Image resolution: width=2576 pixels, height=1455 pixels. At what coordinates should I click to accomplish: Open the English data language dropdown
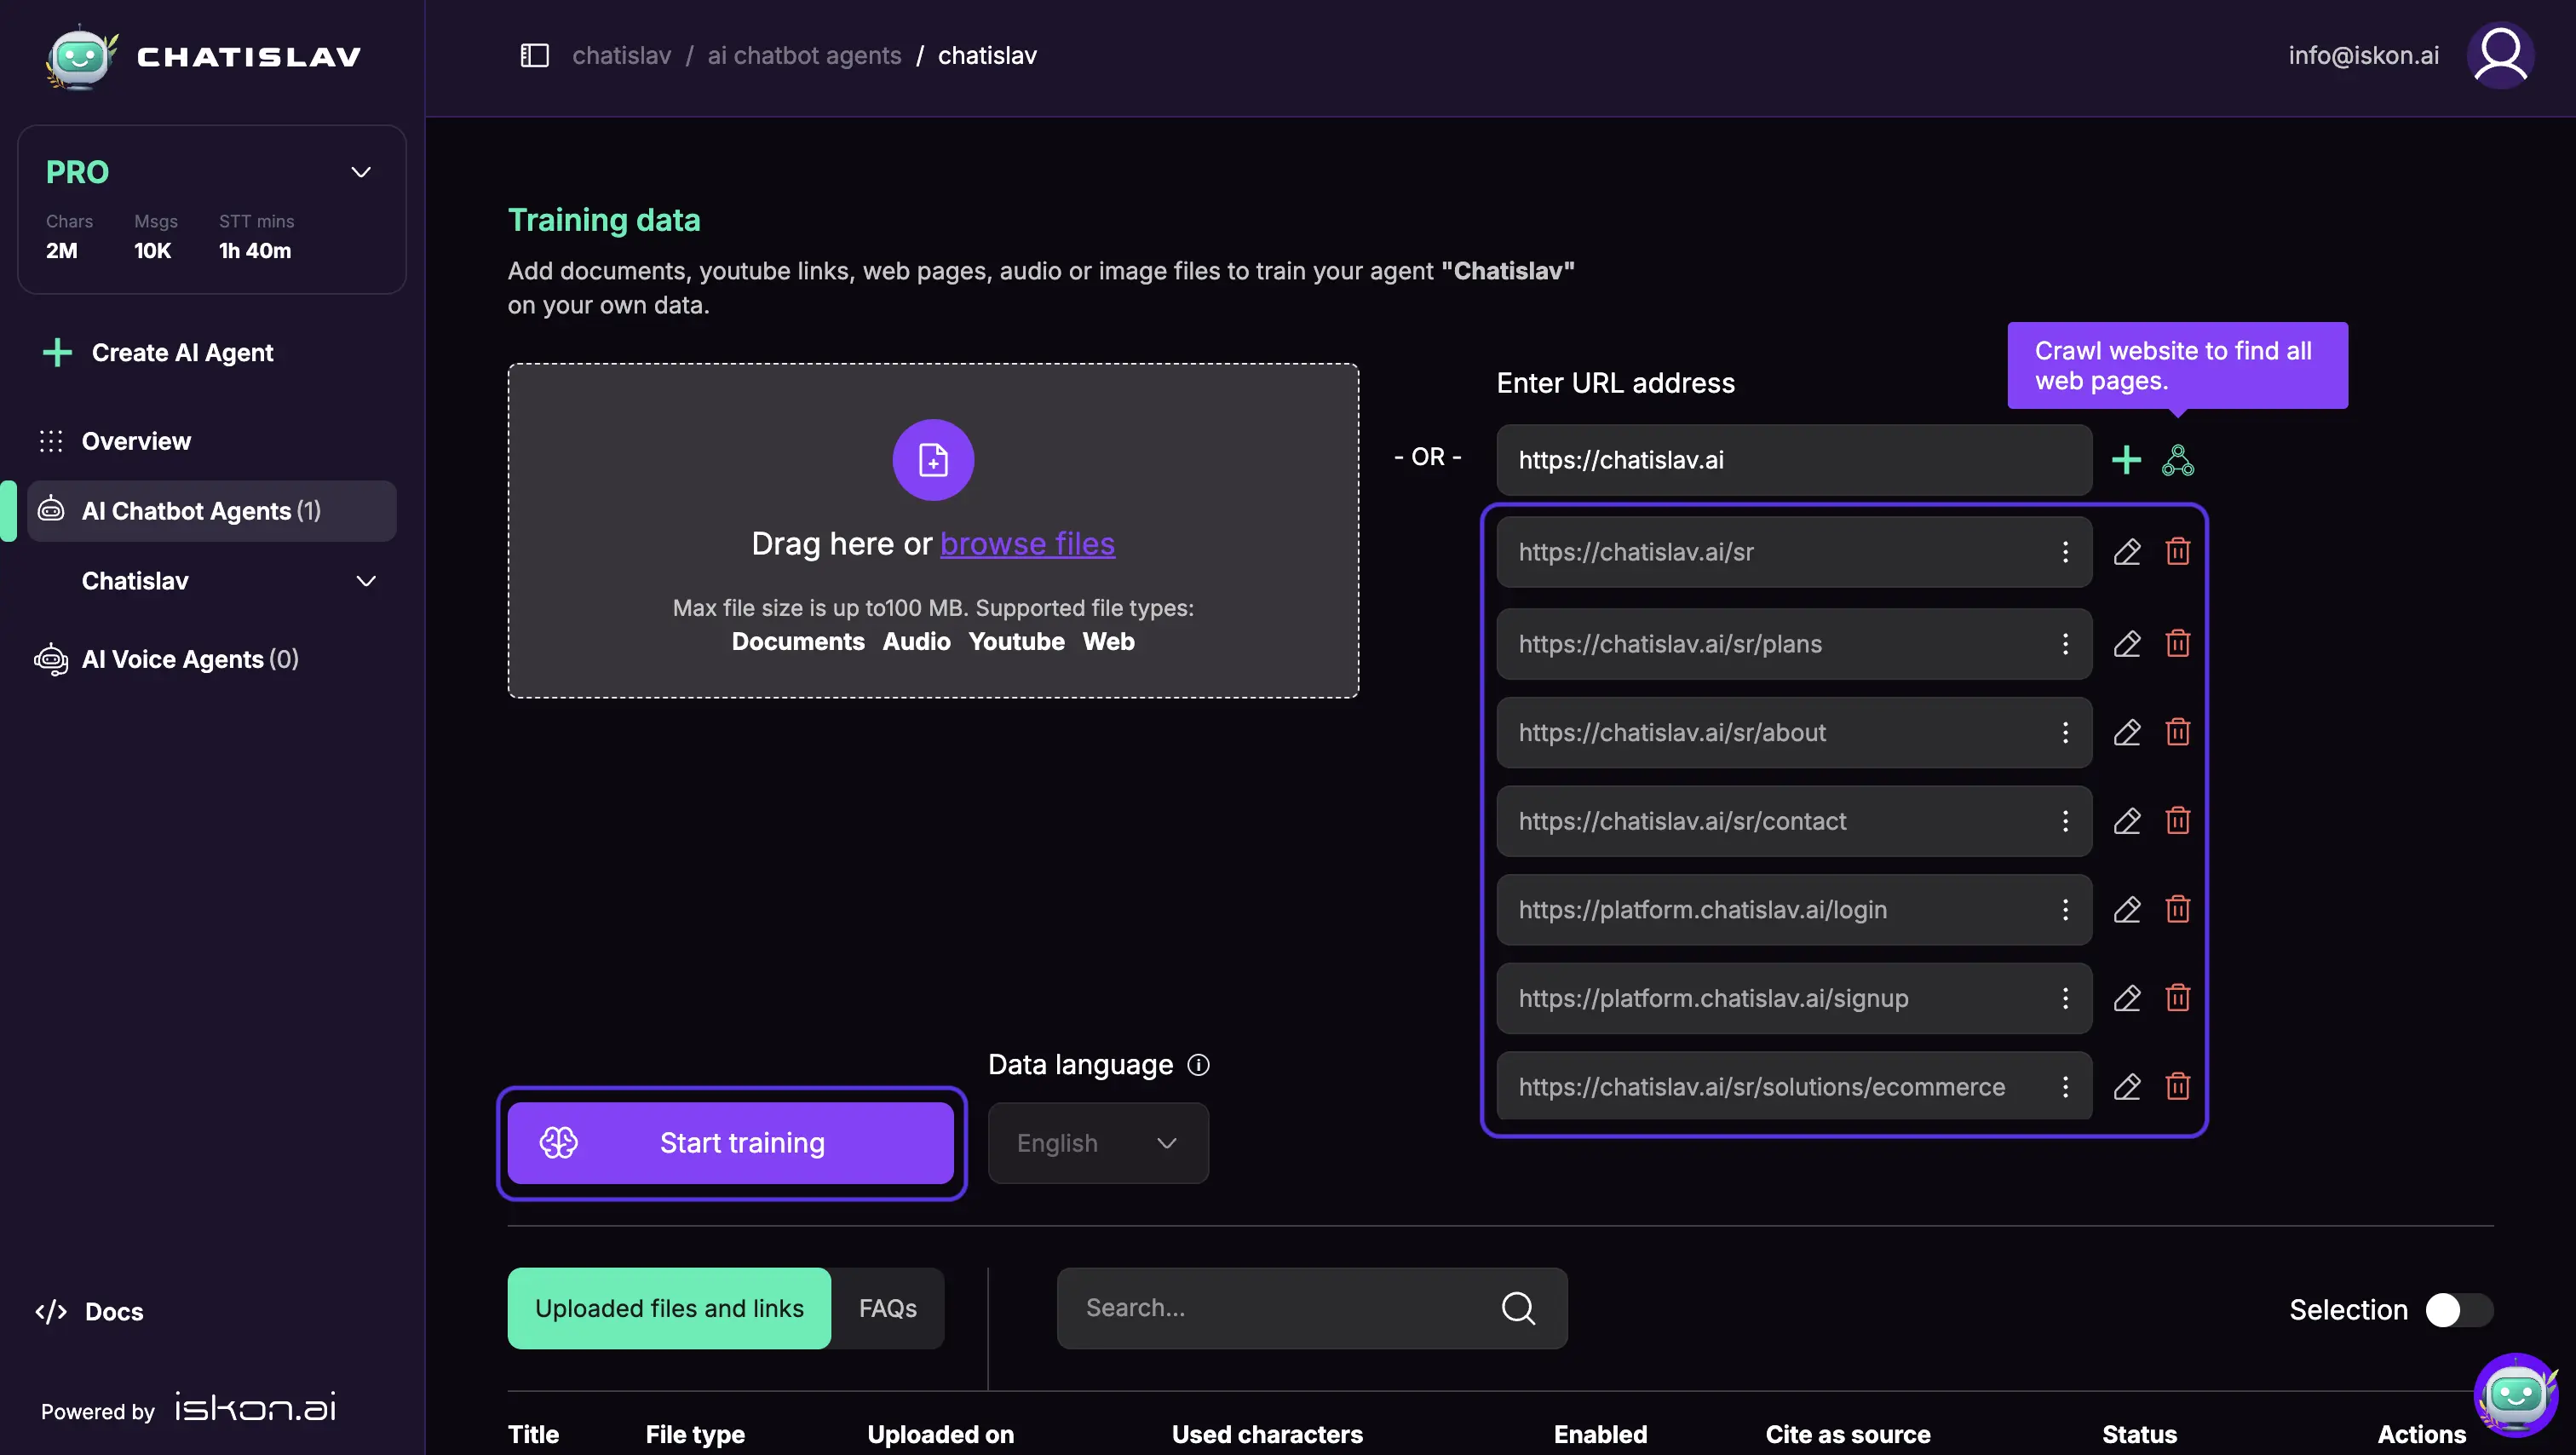pos(1098,1143)
